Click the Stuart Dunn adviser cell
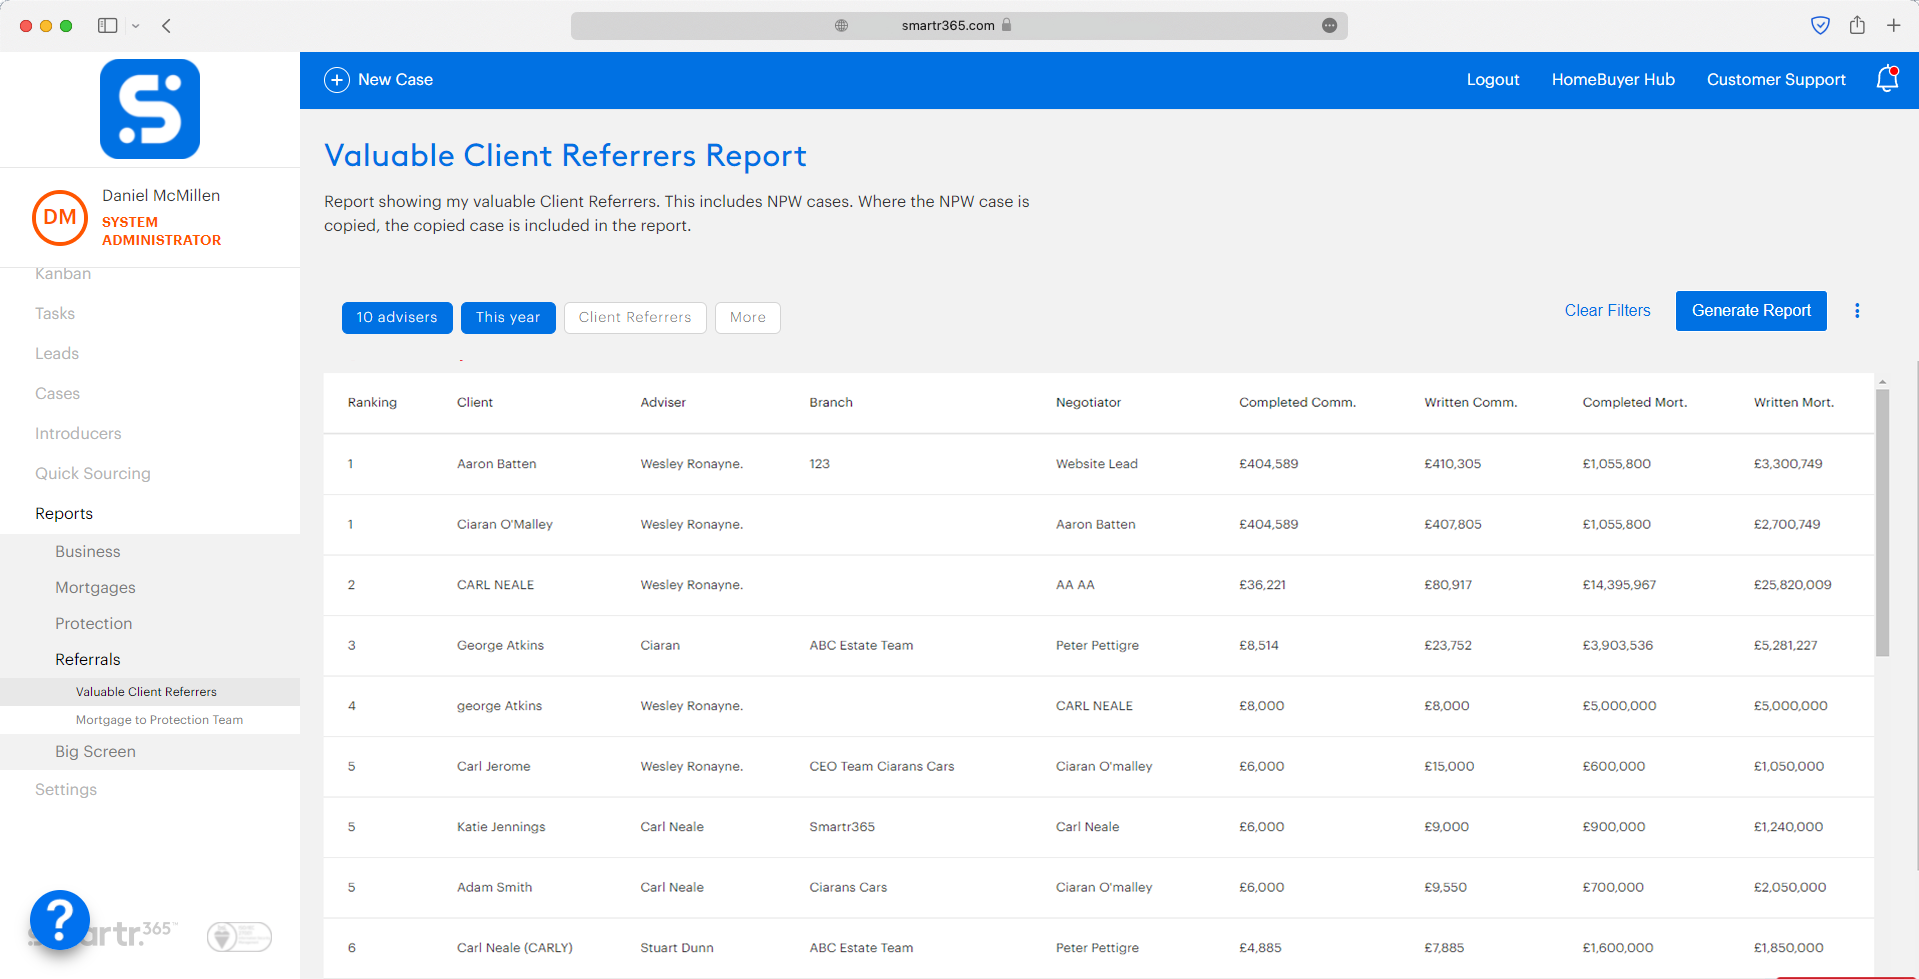 tap(677, 948)
